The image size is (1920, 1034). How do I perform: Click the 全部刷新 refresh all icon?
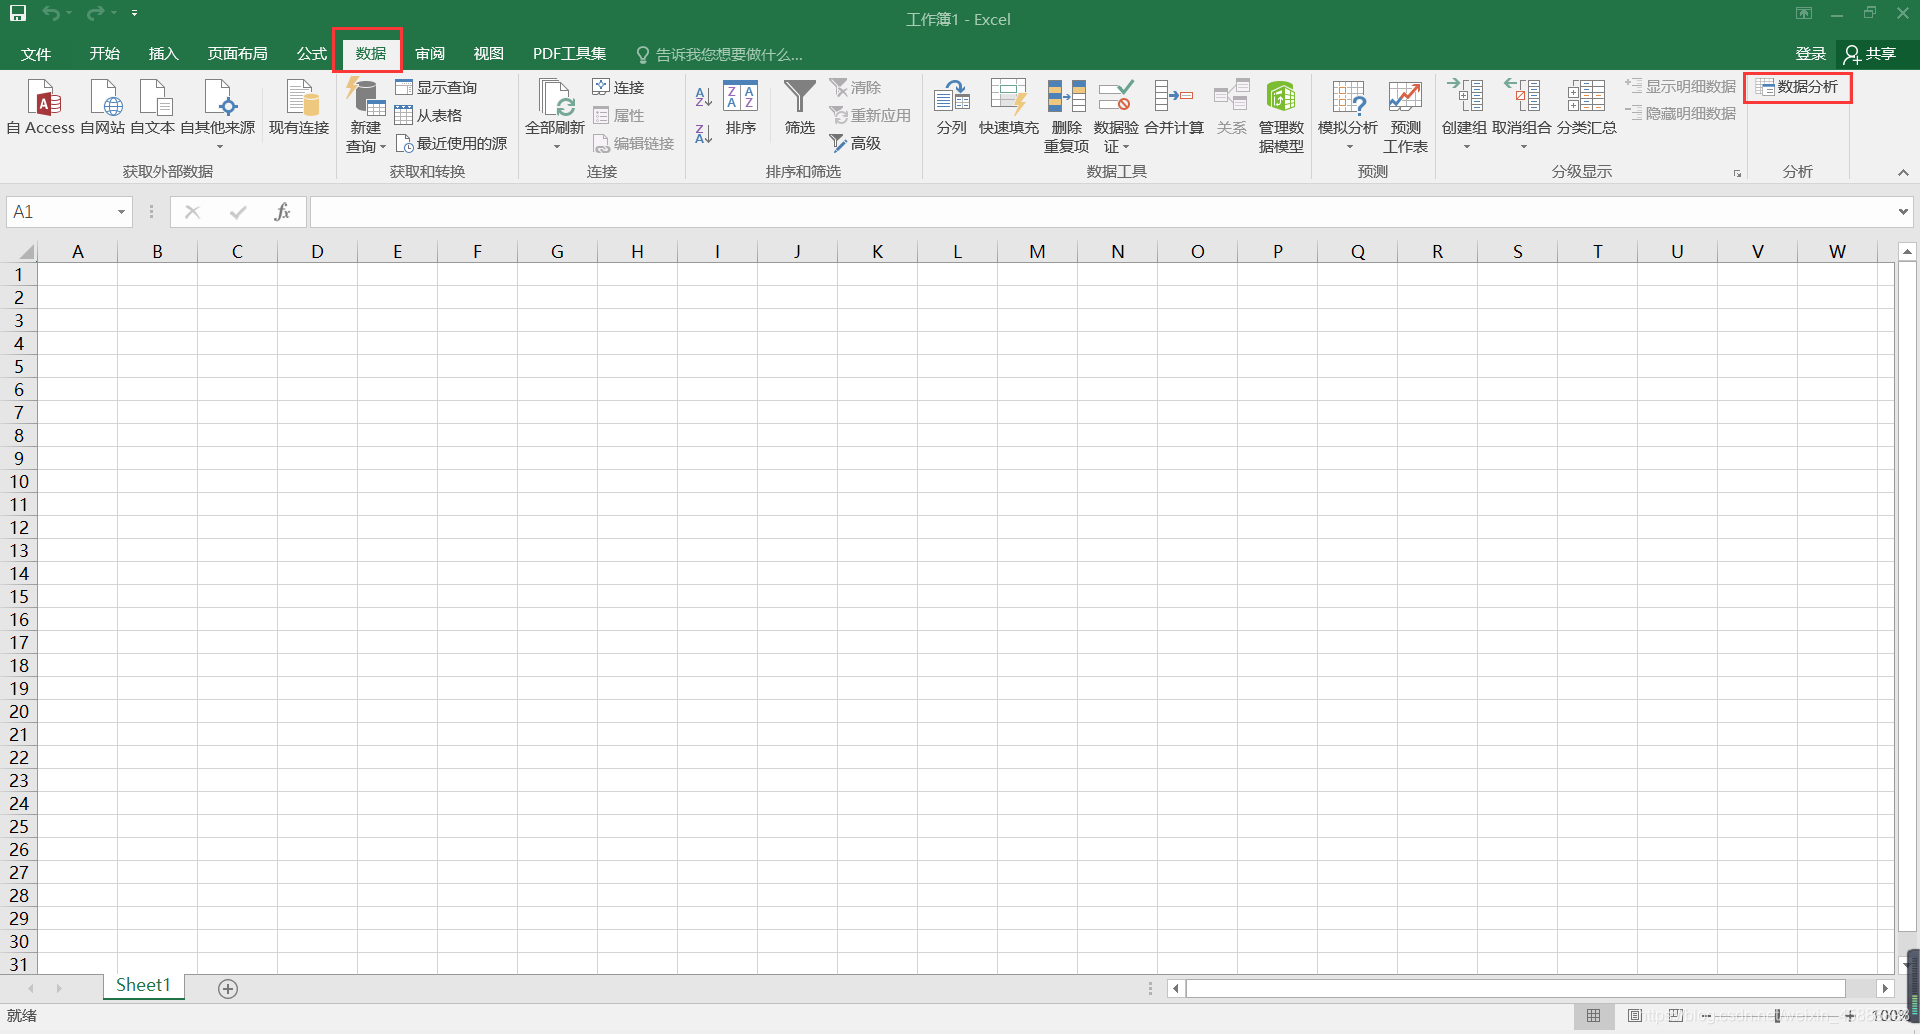click(555, 107)
